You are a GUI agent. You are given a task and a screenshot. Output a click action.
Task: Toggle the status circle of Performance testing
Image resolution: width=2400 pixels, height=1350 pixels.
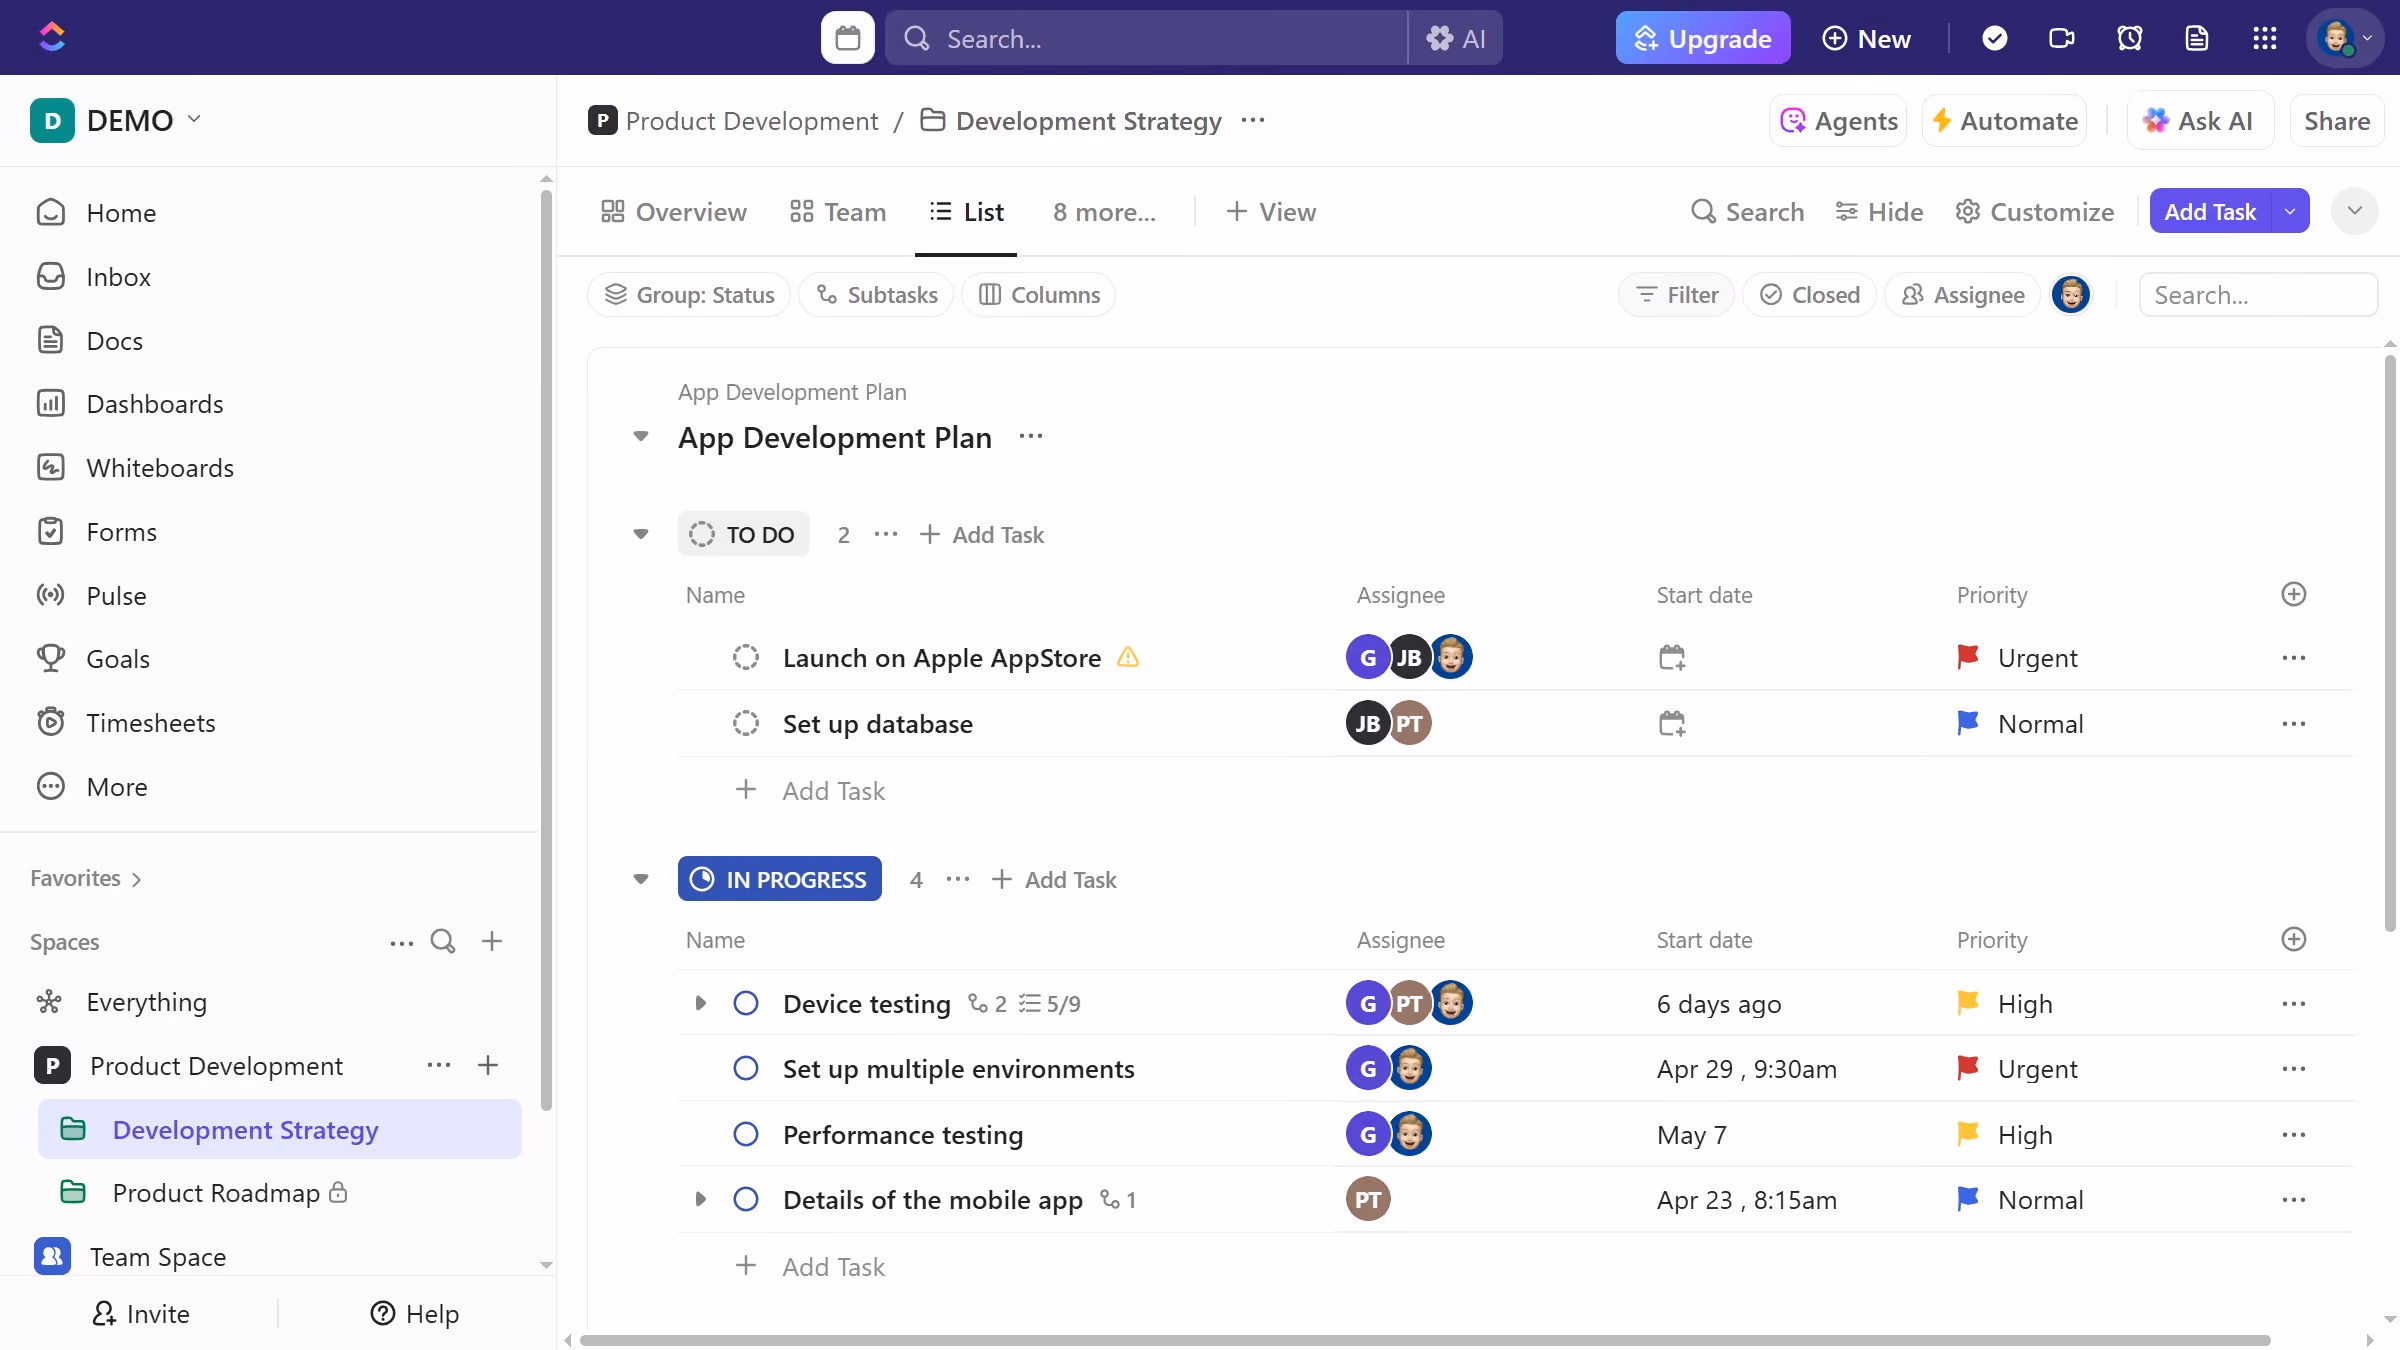[746, 1134]
